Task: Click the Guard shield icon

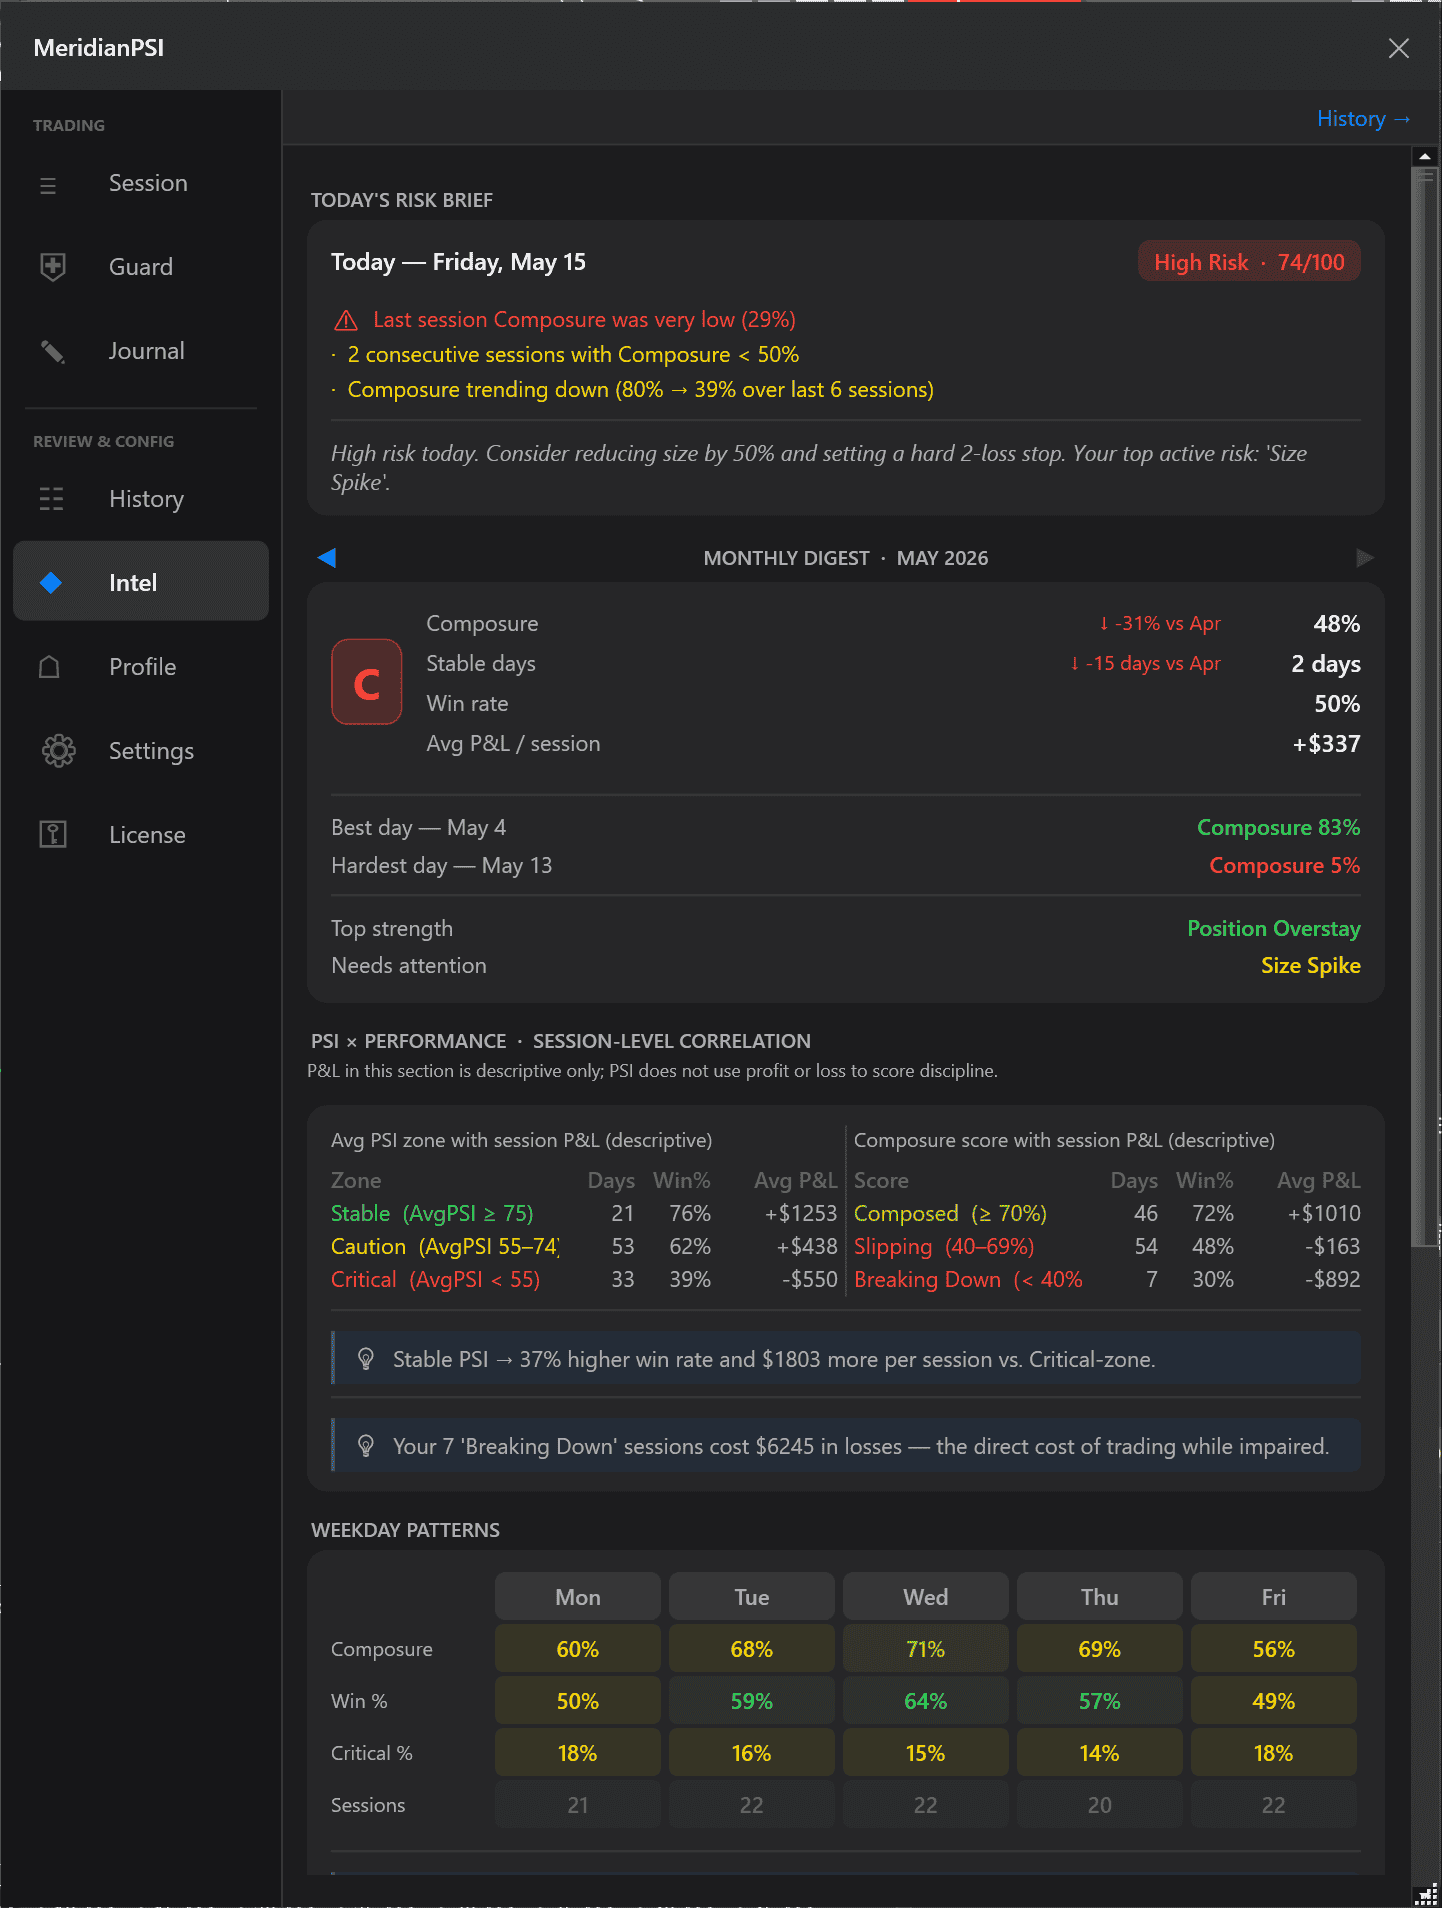Action: (52, 267)
